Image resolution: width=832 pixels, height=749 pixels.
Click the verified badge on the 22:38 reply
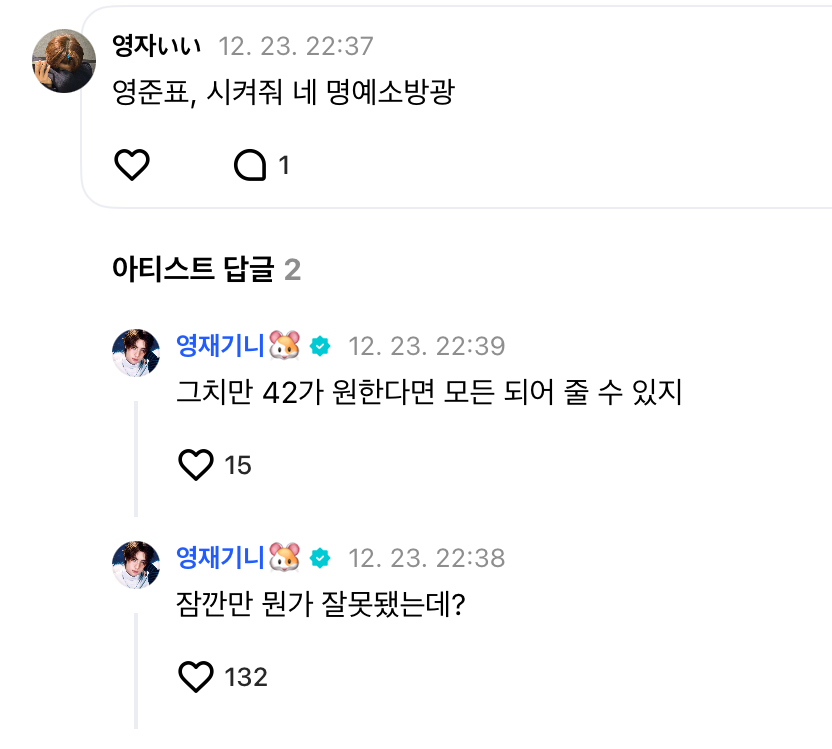point(320,557)
